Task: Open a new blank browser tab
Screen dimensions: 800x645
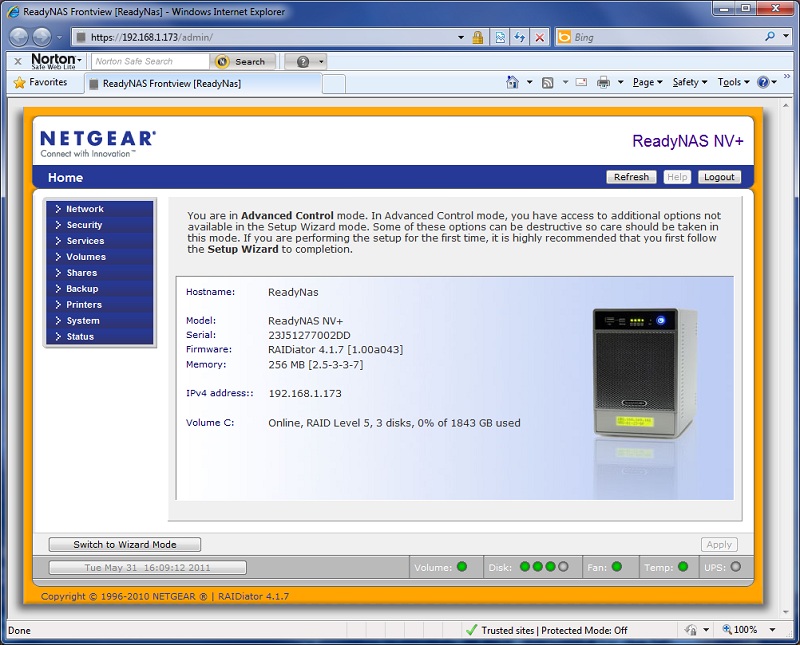Action: click(x=334, y=84)
